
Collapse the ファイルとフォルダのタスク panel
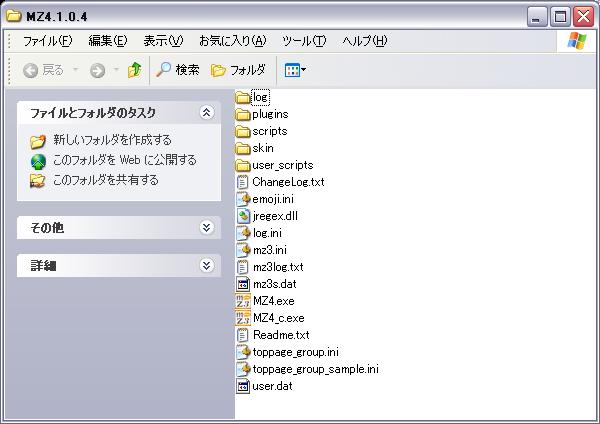click(x=206, y=113)
